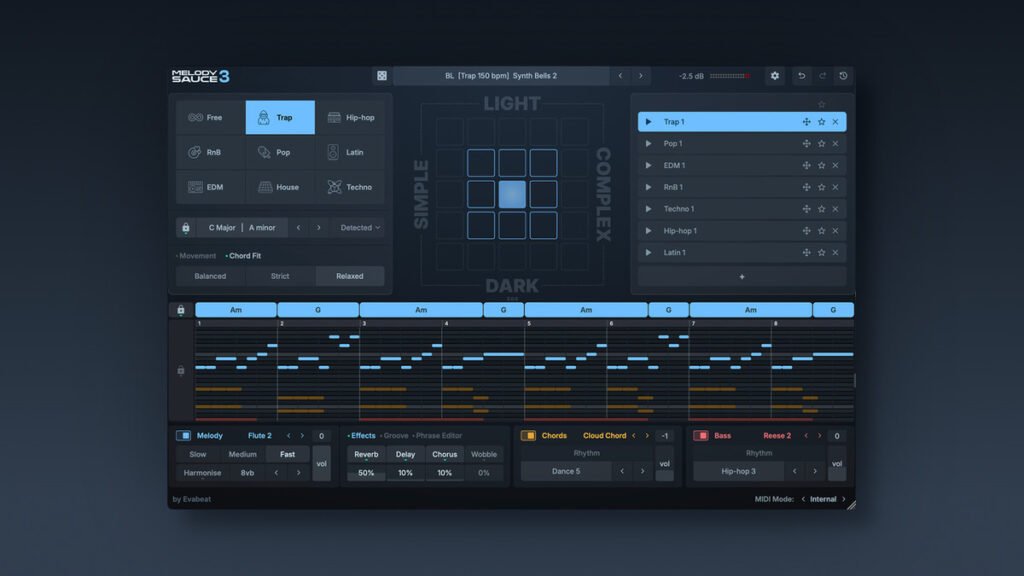
Task: Open the settings gear icon
Action: click(774, 75)
